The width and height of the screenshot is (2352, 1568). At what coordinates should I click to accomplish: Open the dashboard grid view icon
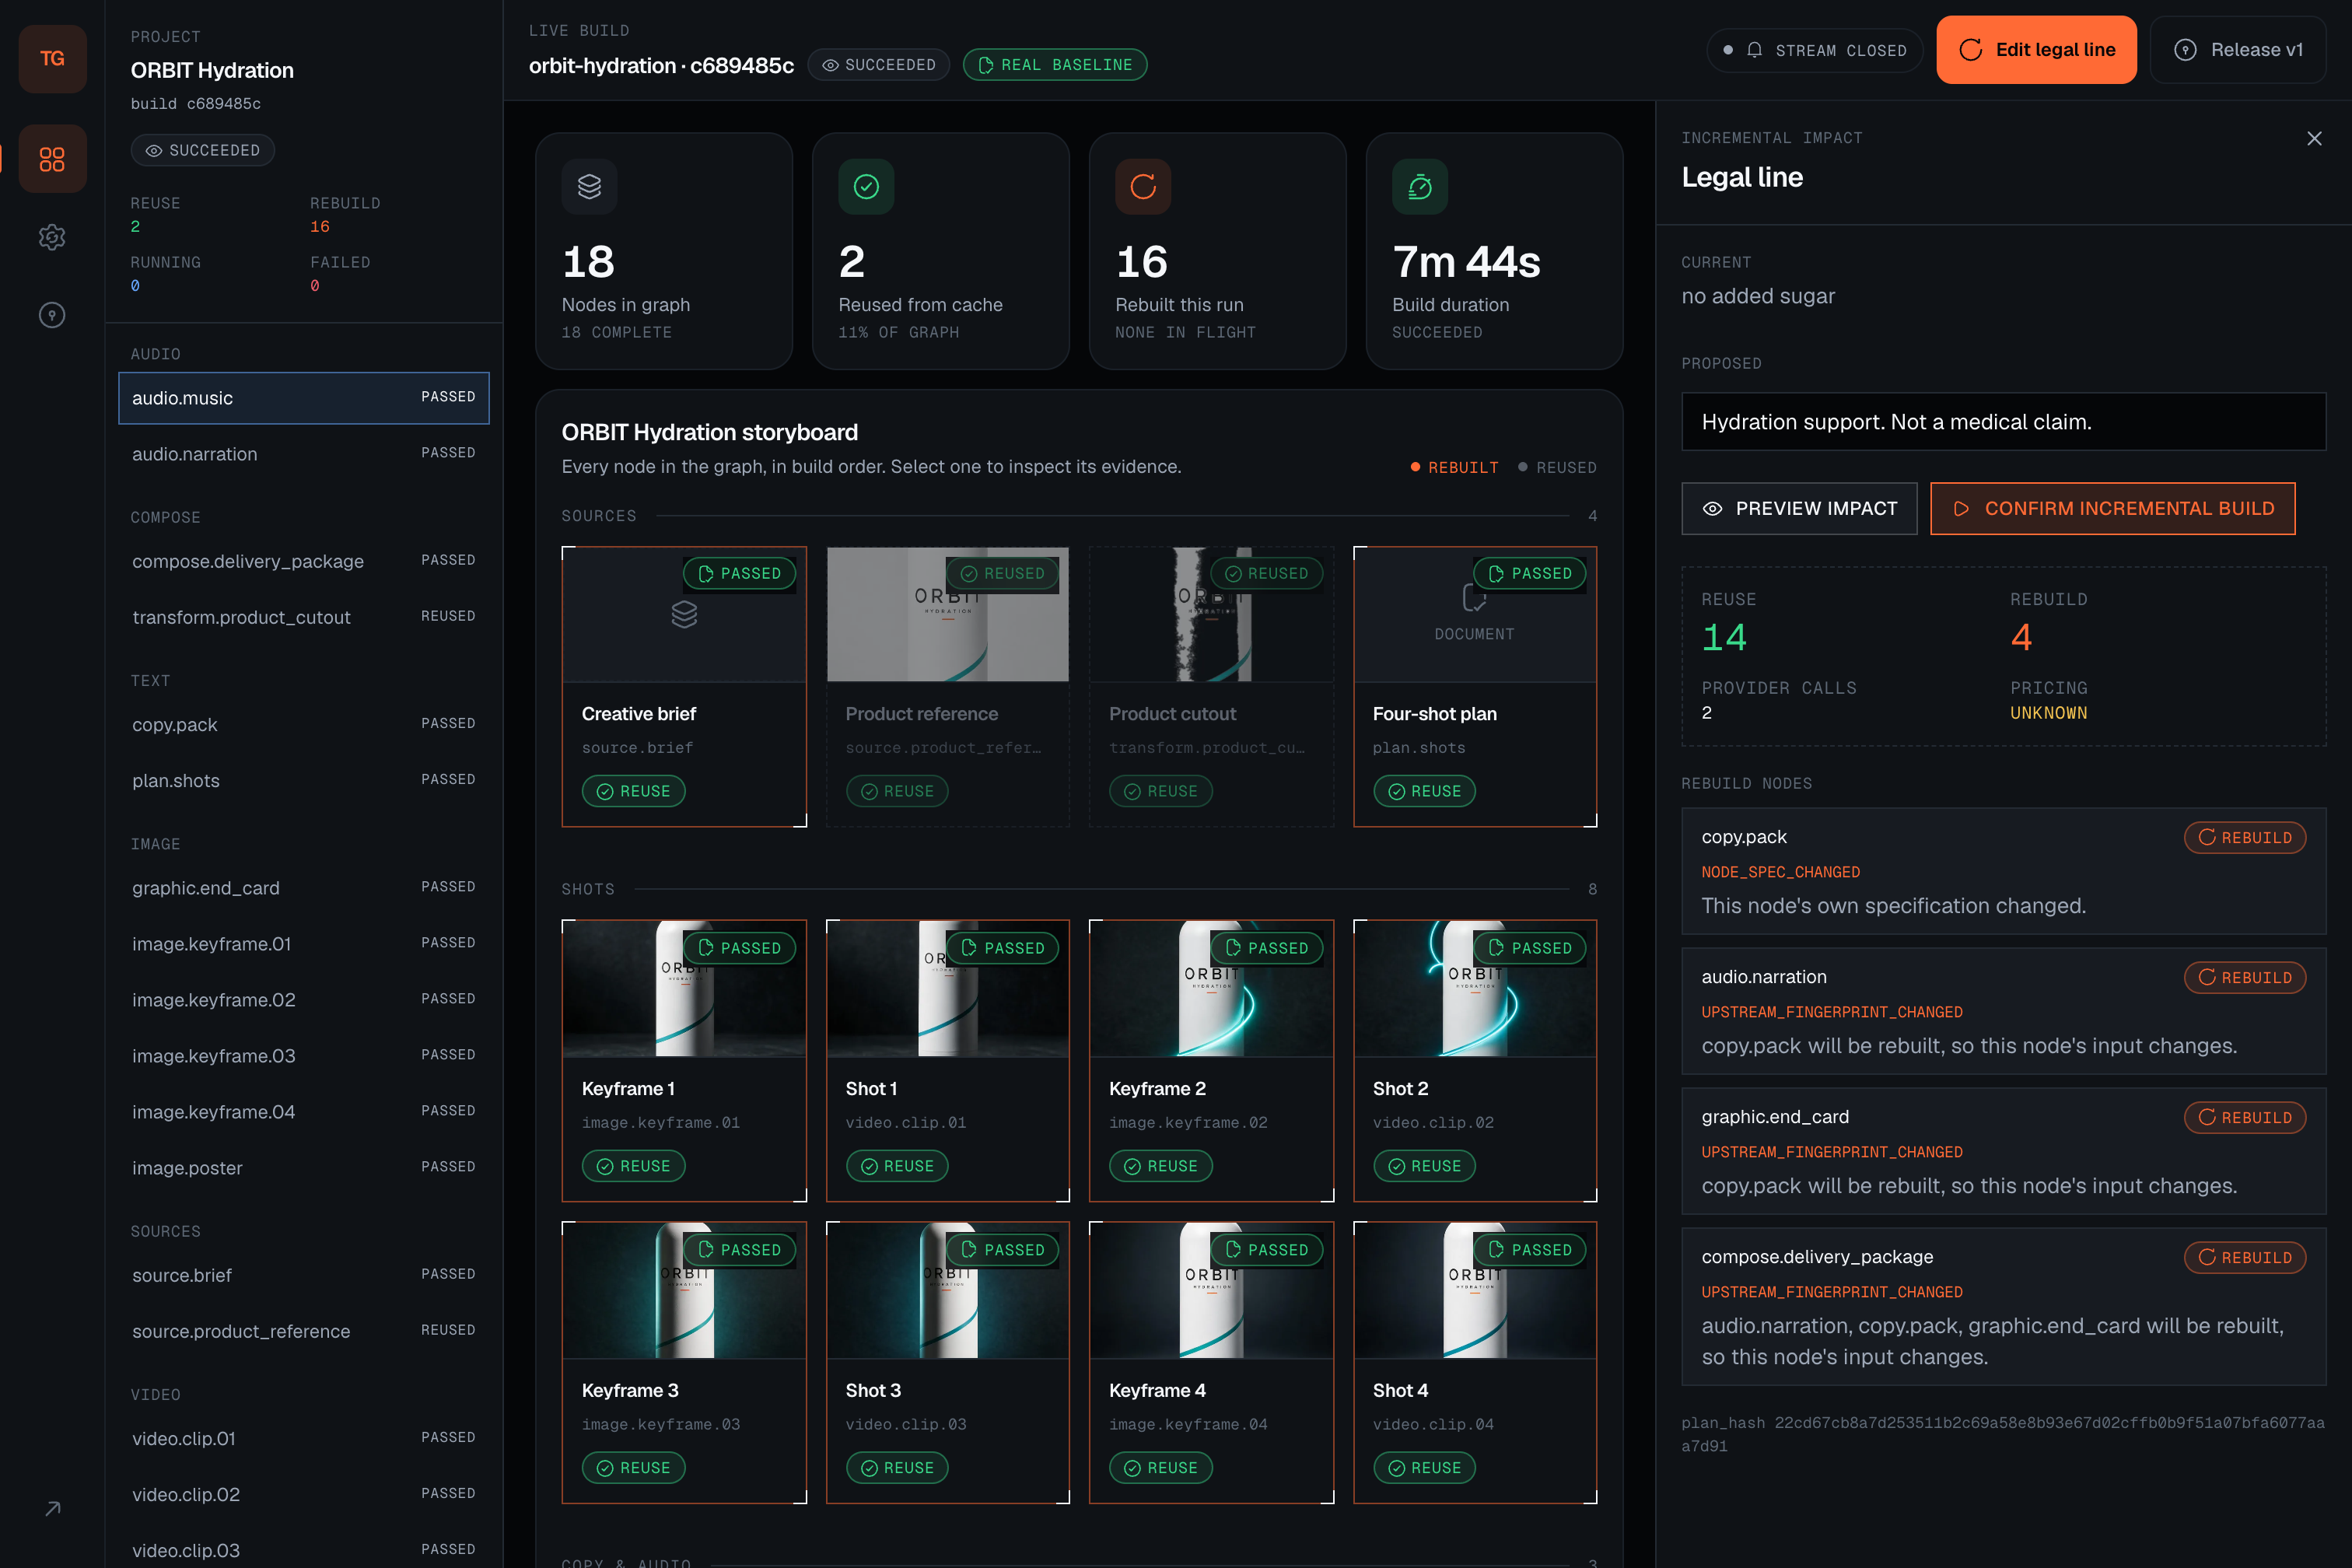pyautogui.click(x=52, y=159)
